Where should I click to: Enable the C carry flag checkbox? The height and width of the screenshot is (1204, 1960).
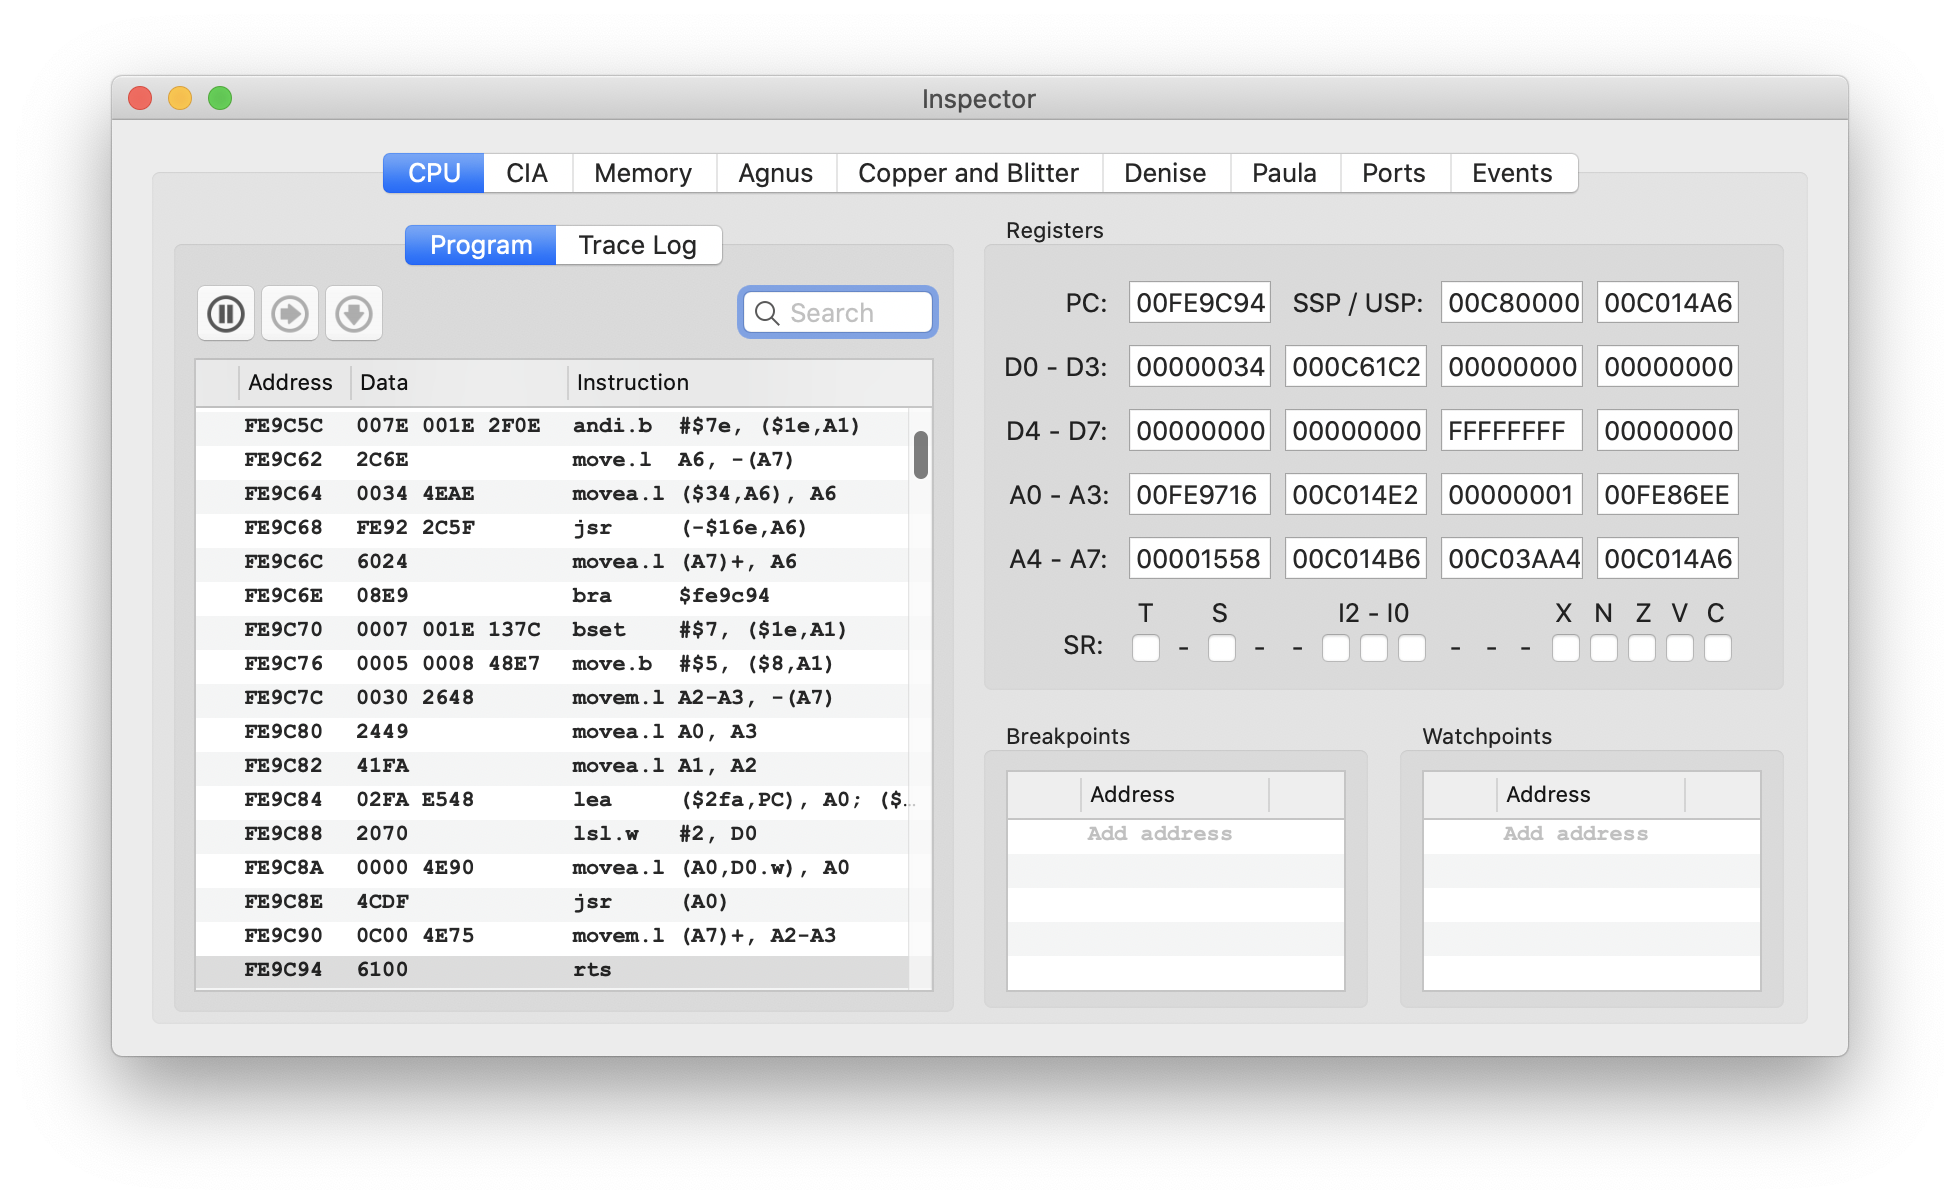[1718, 648]
